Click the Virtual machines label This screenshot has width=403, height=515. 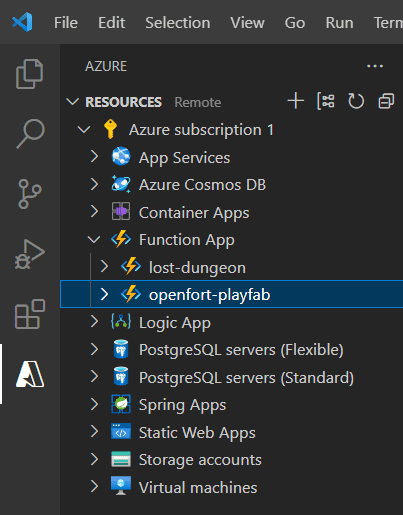pos(198,487)
